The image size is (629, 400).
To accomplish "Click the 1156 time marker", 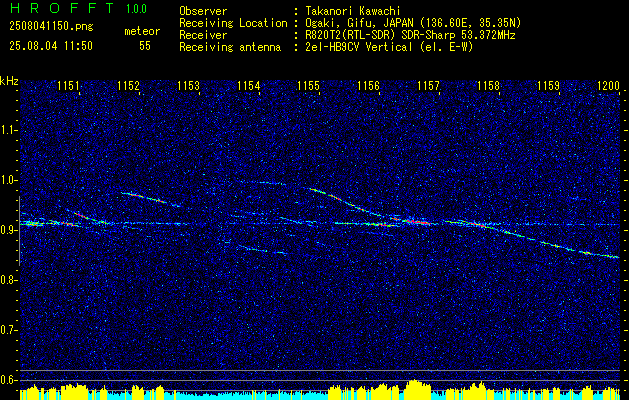I will point(368,85).
